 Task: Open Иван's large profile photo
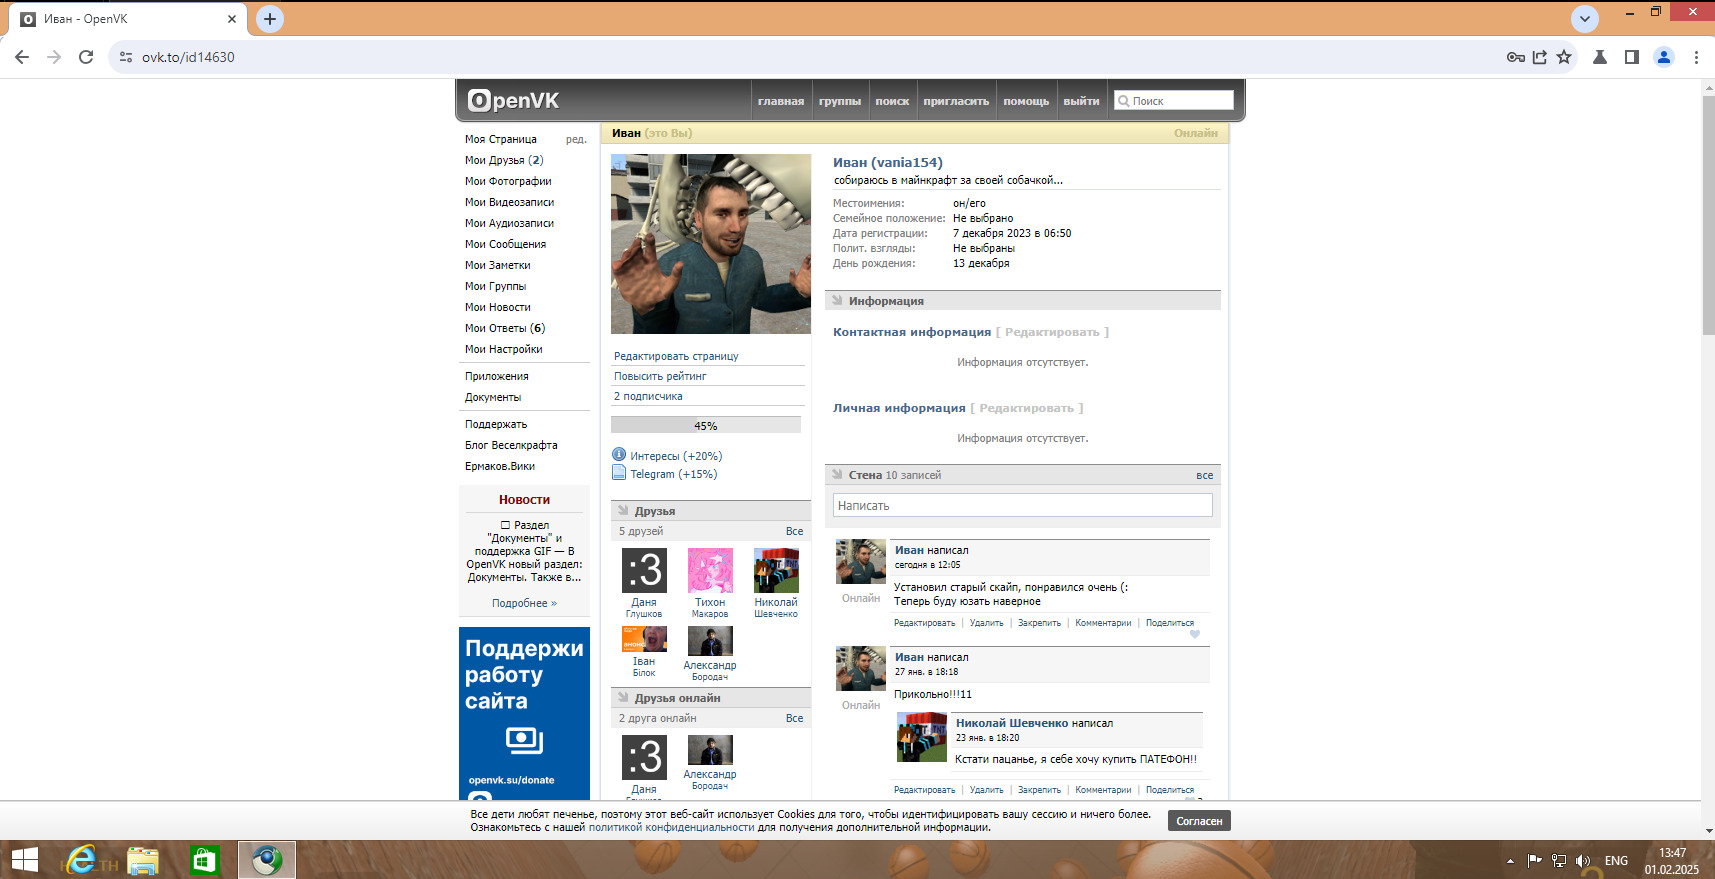(711, 244)
